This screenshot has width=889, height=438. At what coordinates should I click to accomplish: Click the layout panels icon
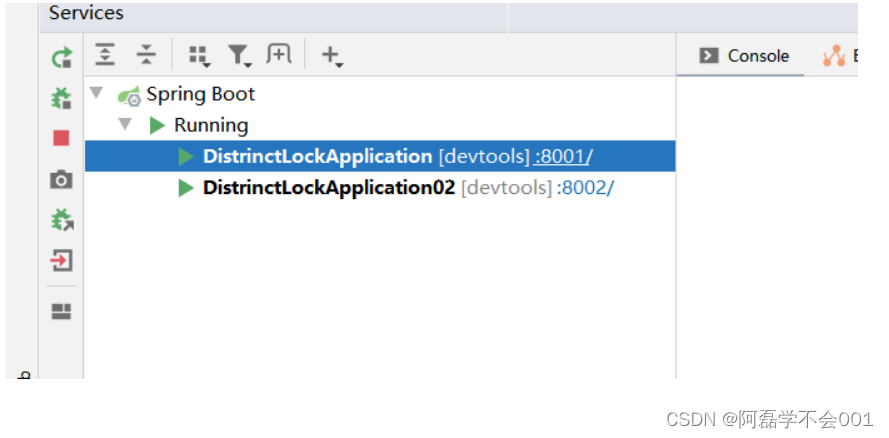point(61,312)
